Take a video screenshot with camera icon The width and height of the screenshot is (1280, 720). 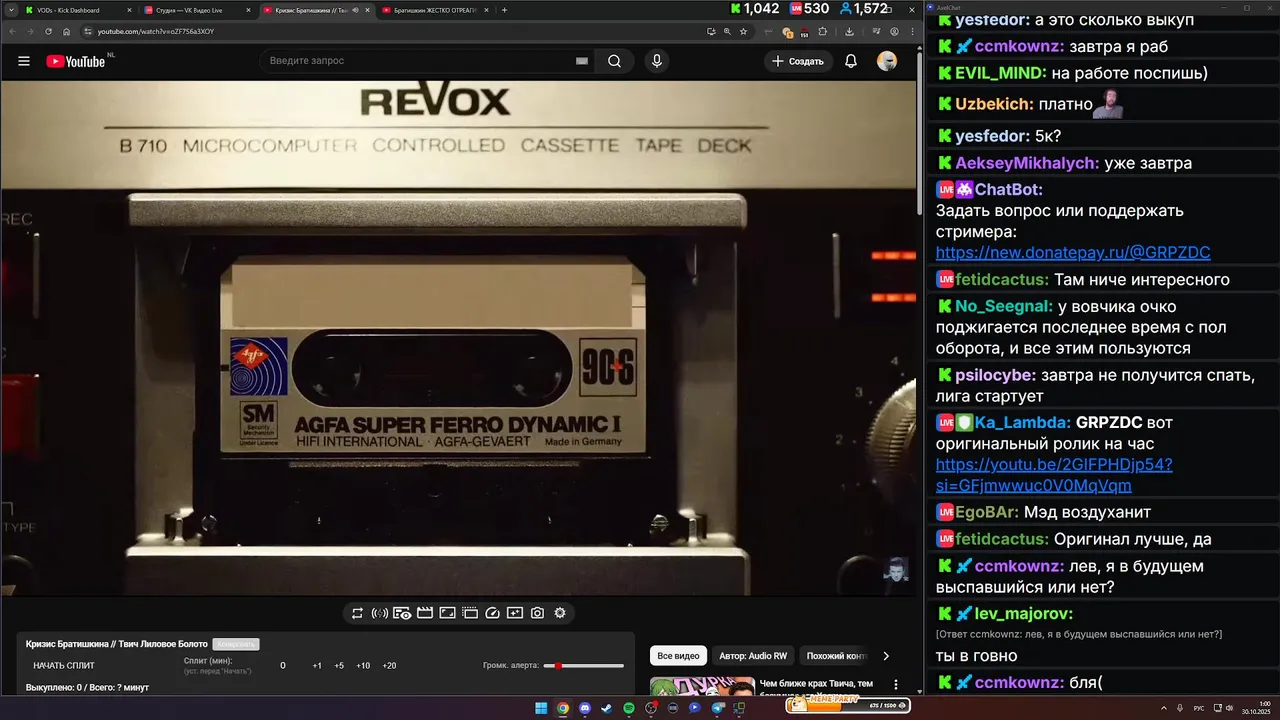[537, 613]
